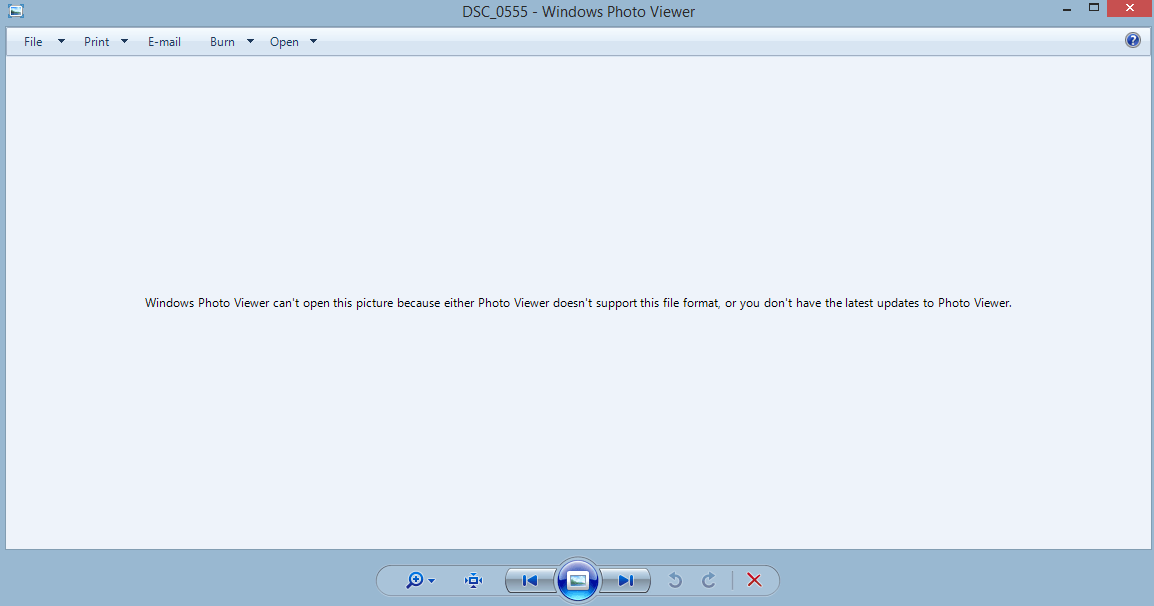Open the Print menu

[96, 42]
